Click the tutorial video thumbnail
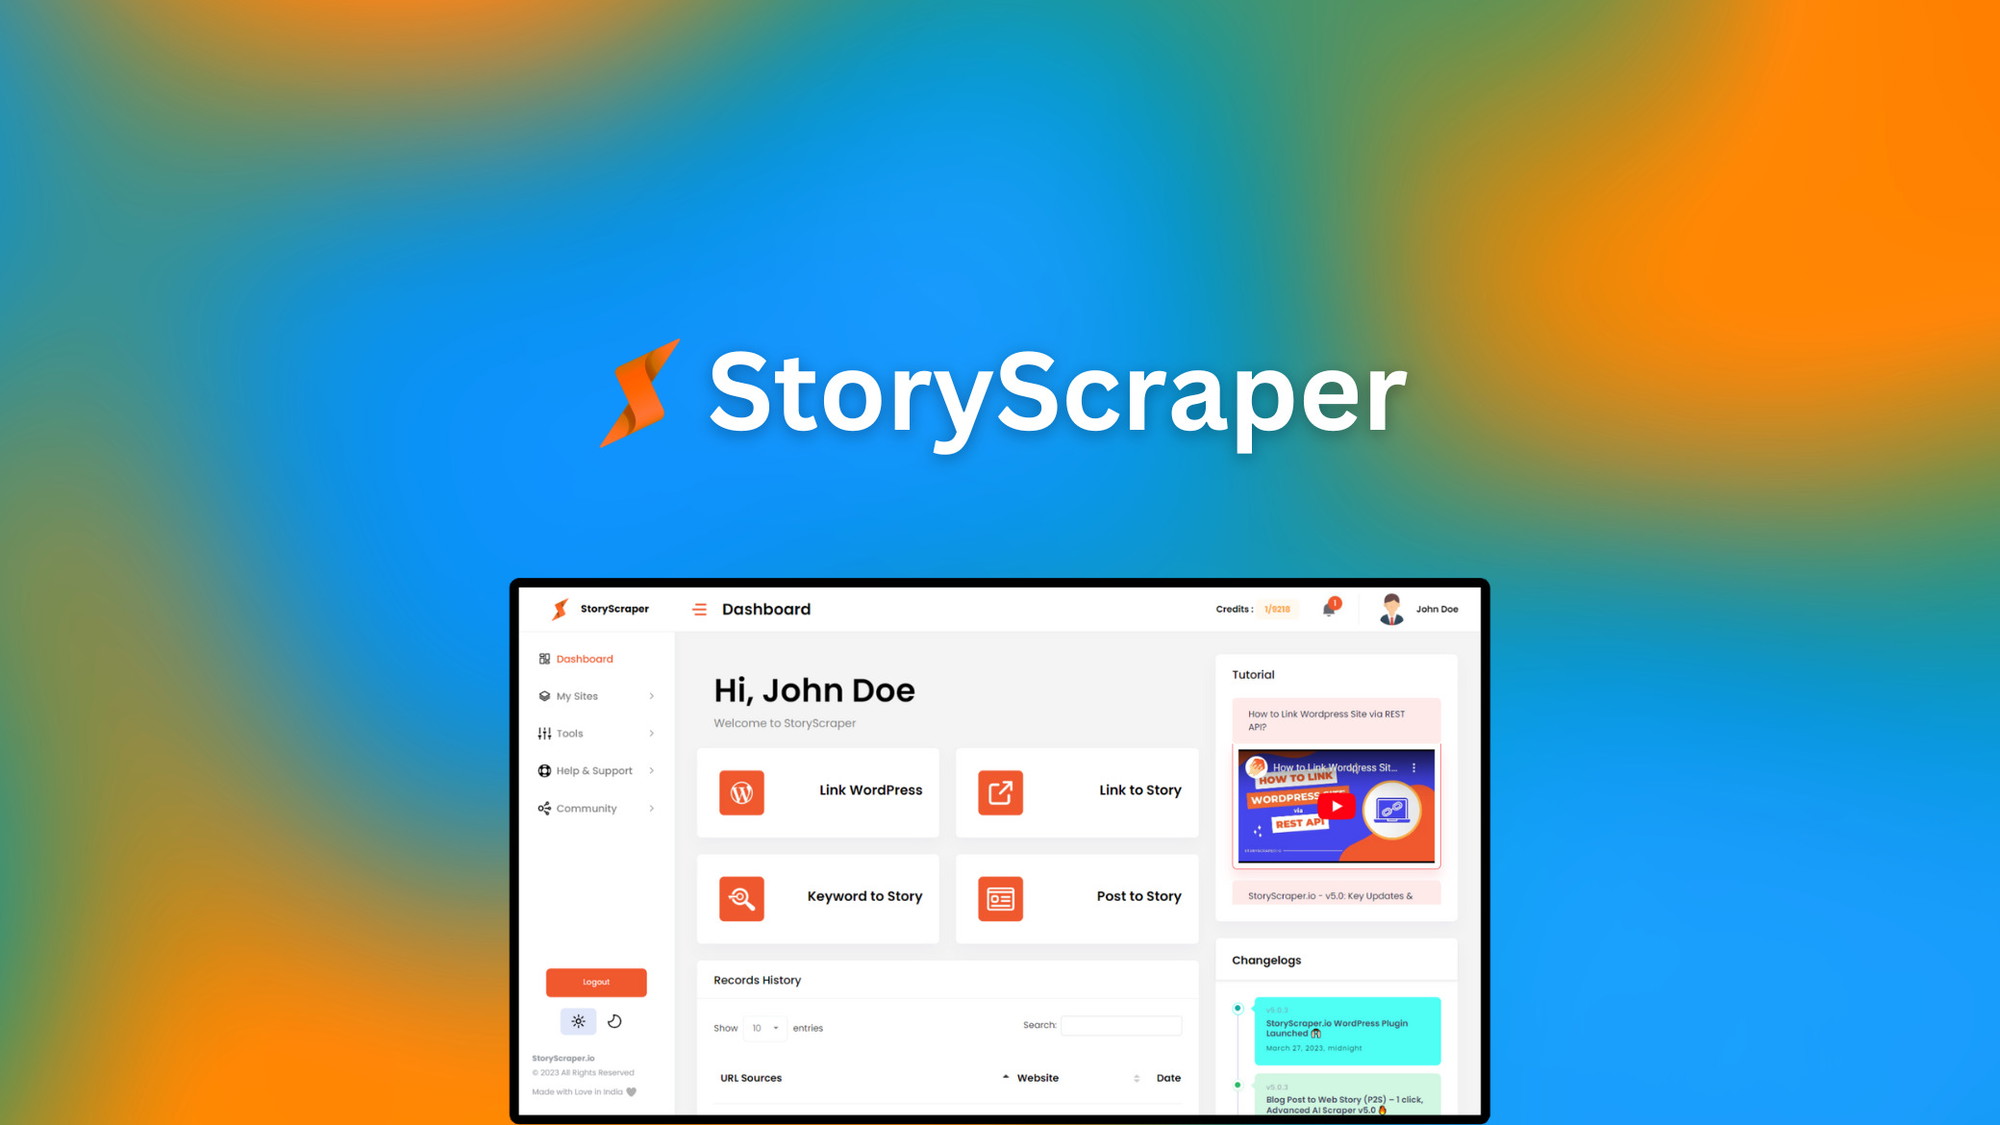Screen dimensions: 2000x1125 [1332, 804]
